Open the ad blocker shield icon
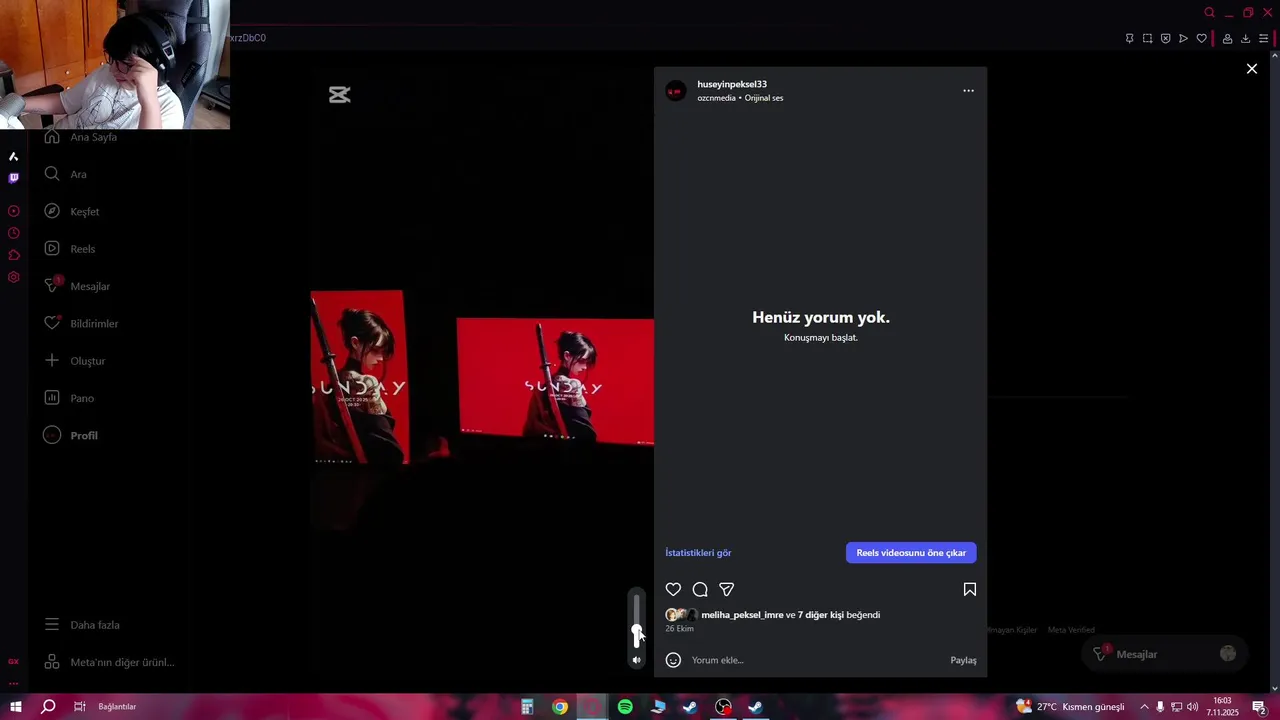Image resolution: width=1280 pixels, height=720 pixels. [x=1165, y=39]
